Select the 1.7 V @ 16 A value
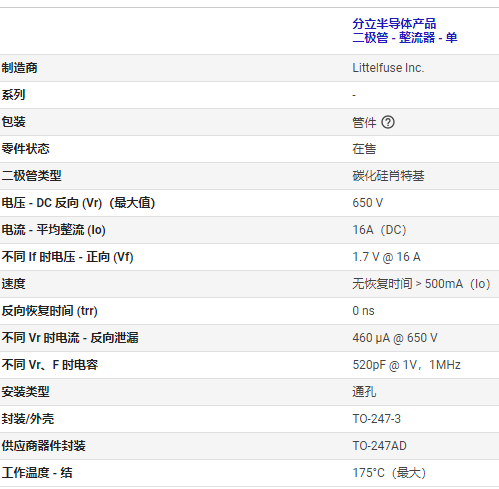Viewport: 499px width, 489px height. [386, 257]
